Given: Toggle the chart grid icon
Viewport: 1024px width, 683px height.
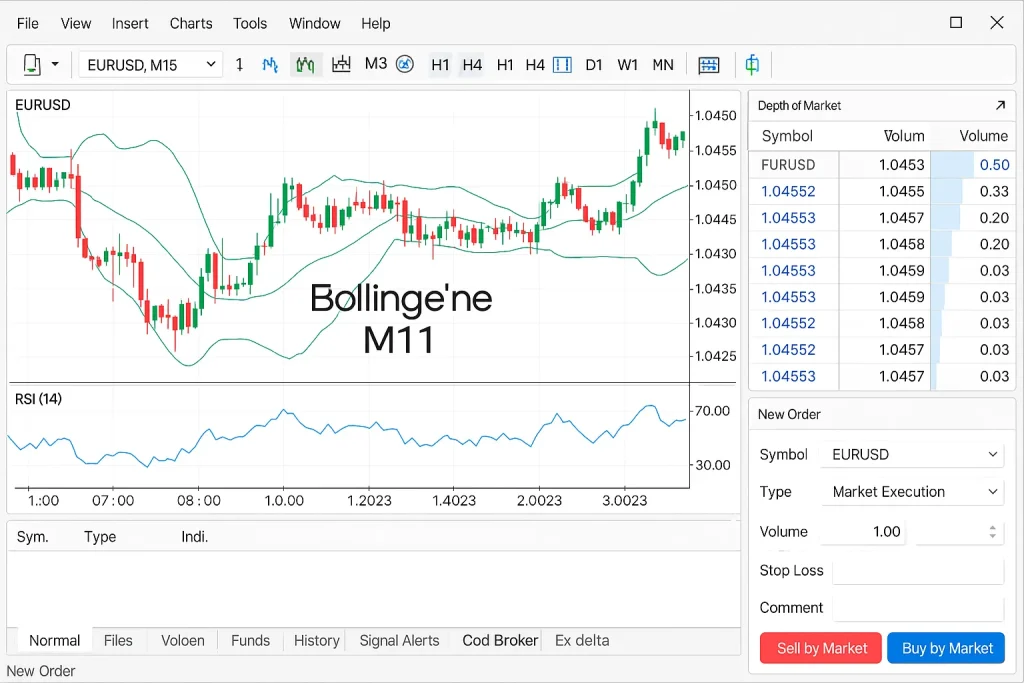Looking at the screenshot, I should 709,65.
